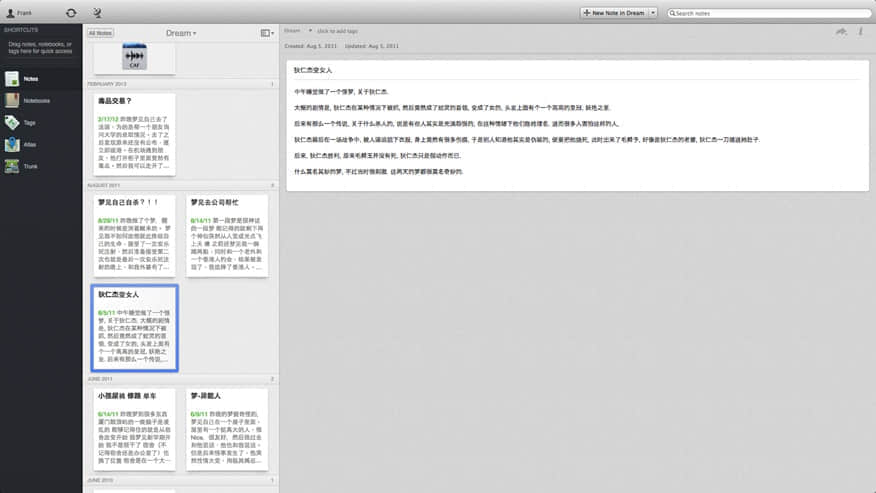
Task: Focus the Search notes field
Action: (769, 13)
